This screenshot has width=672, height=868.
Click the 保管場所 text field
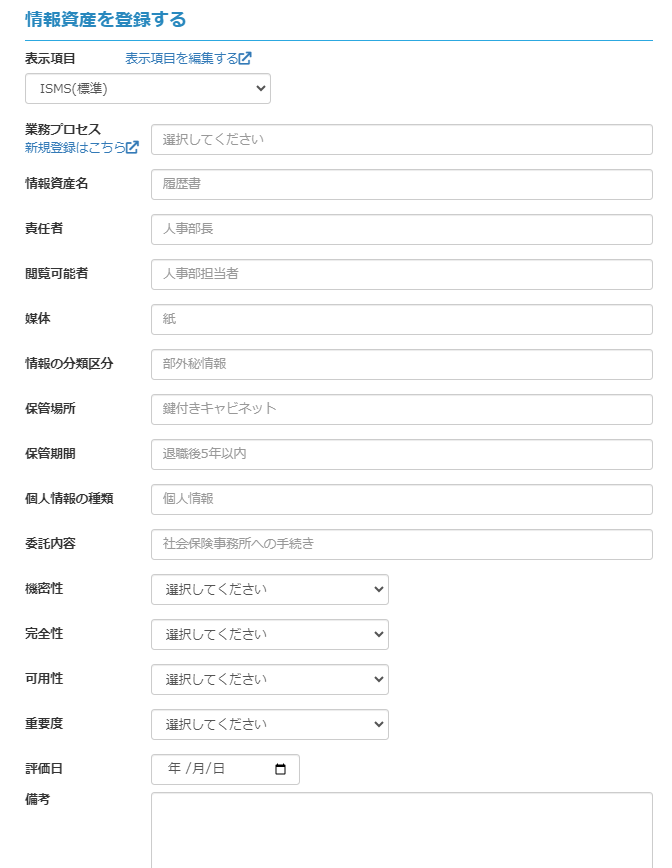401,410
